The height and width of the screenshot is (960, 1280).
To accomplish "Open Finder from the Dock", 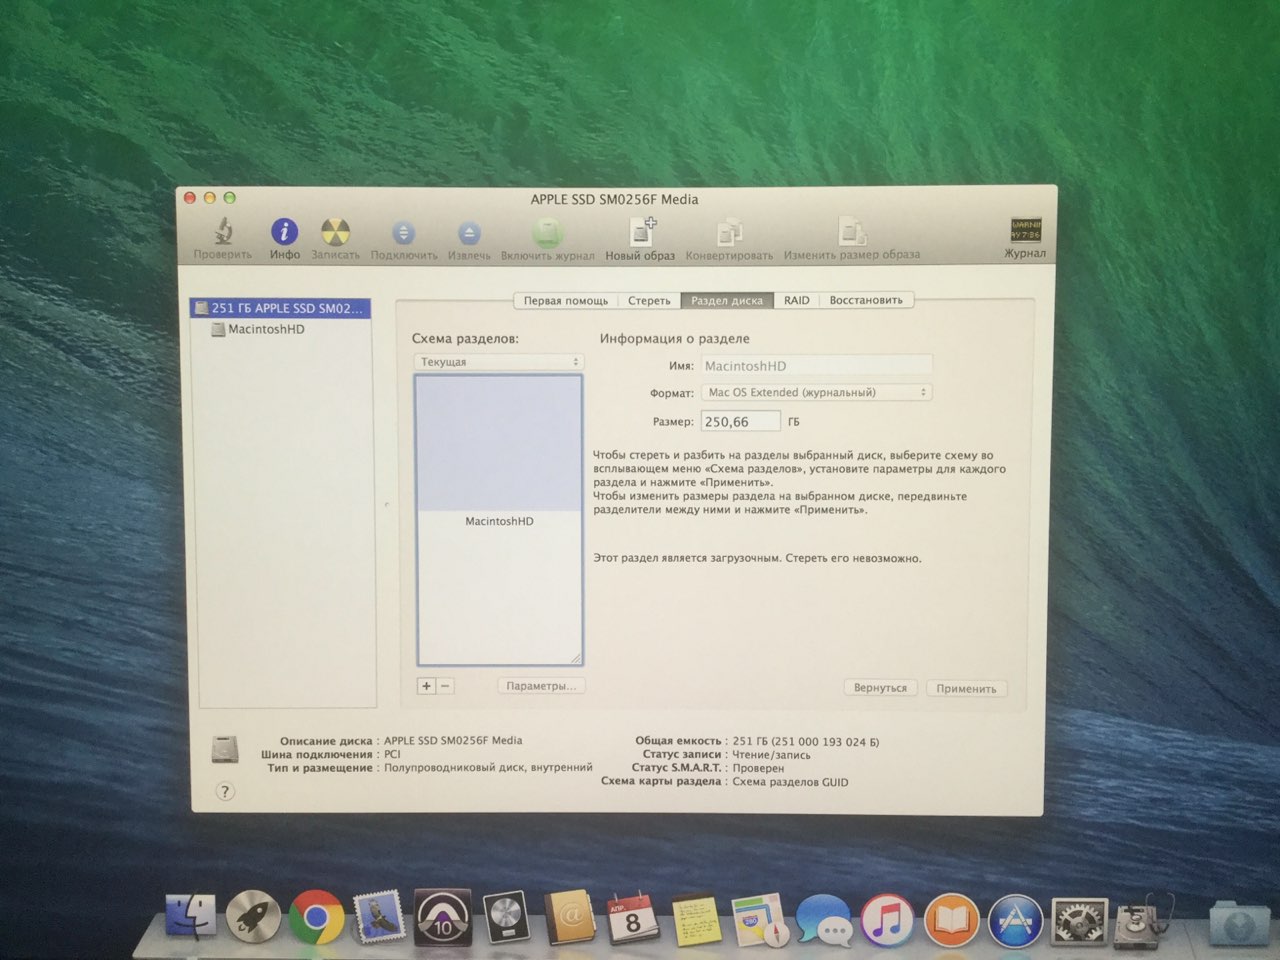I will tap(190, 916).
